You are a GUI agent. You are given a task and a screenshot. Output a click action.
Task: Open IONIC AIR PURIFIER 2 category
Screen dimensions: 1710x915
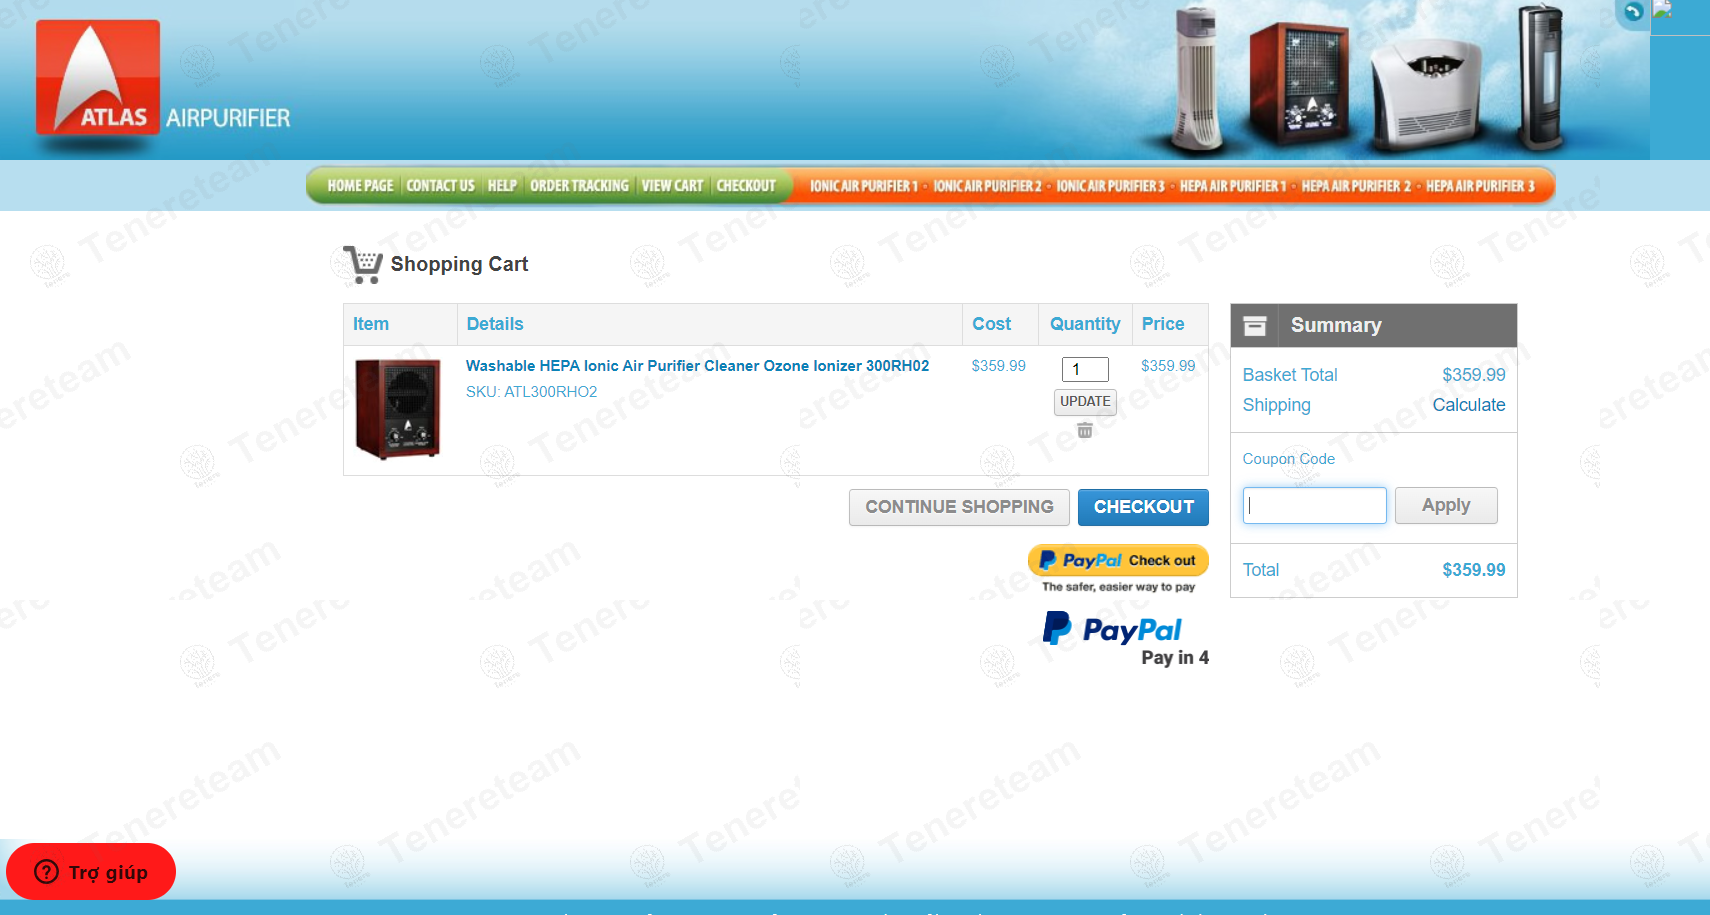click(987, 186)
